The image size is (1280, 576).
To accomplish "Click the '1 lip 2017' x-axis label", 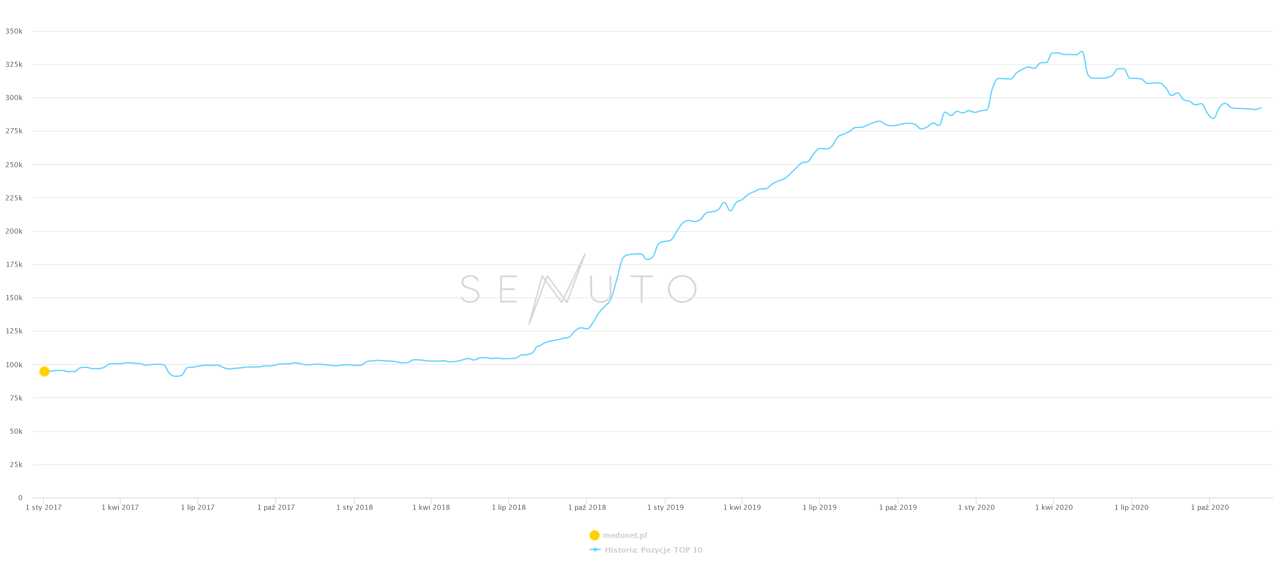I will [198, 507].
